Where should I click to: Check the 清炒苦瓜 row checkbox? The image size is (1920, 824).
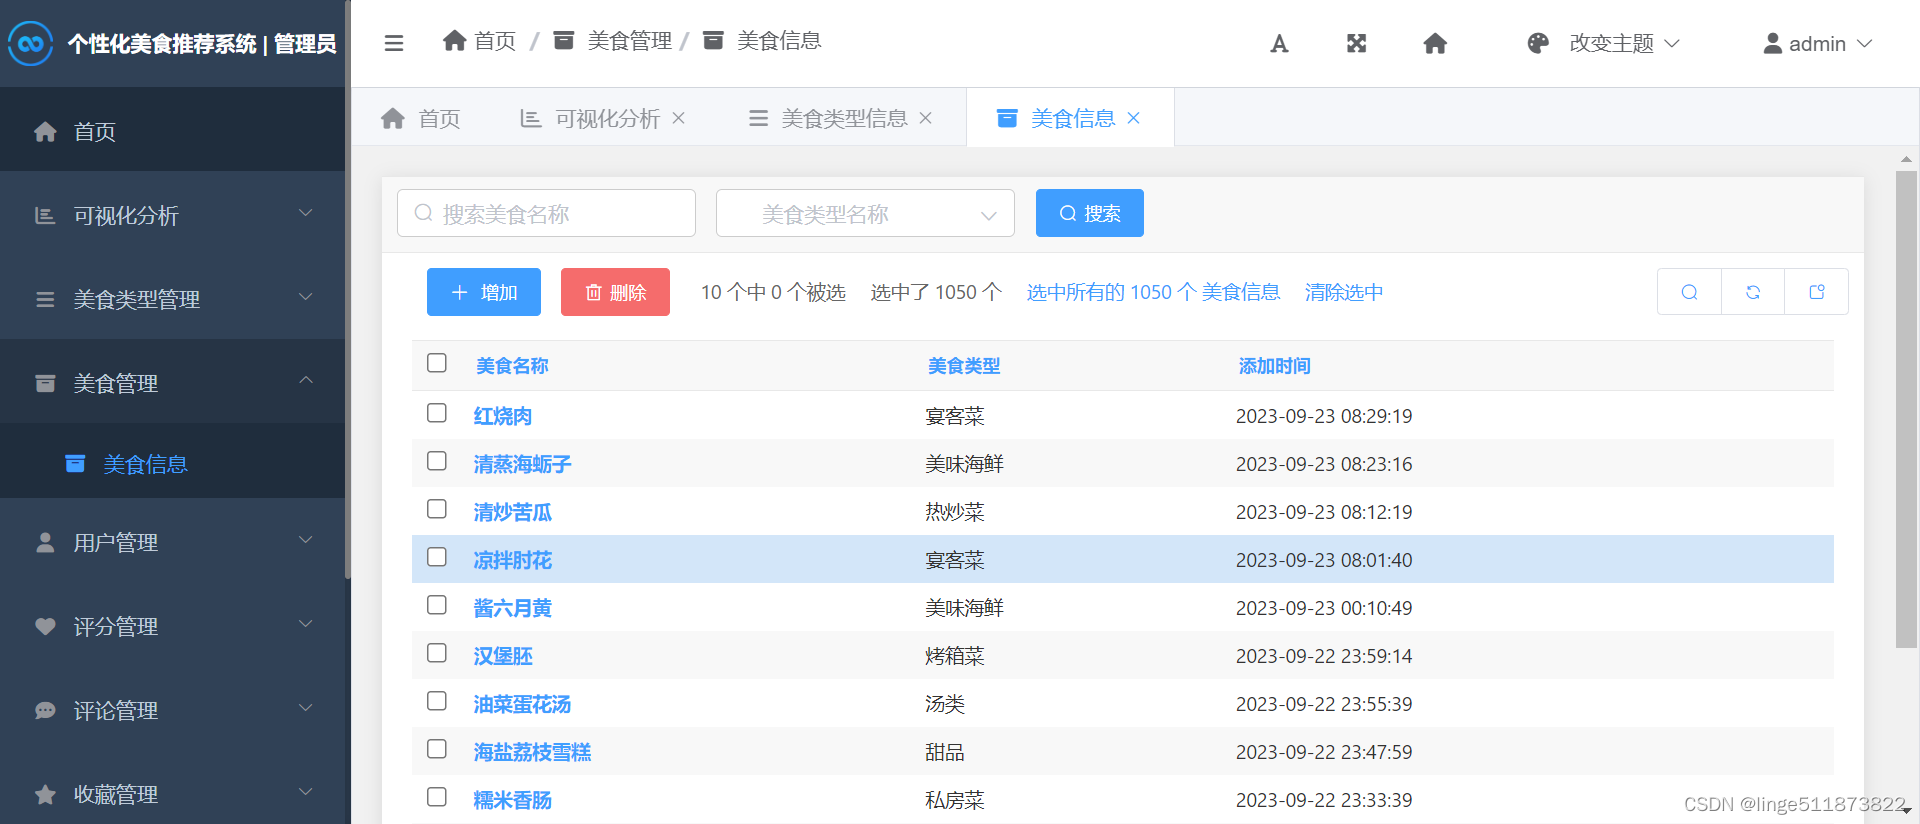pyautogui.click(x=437, y=509)
